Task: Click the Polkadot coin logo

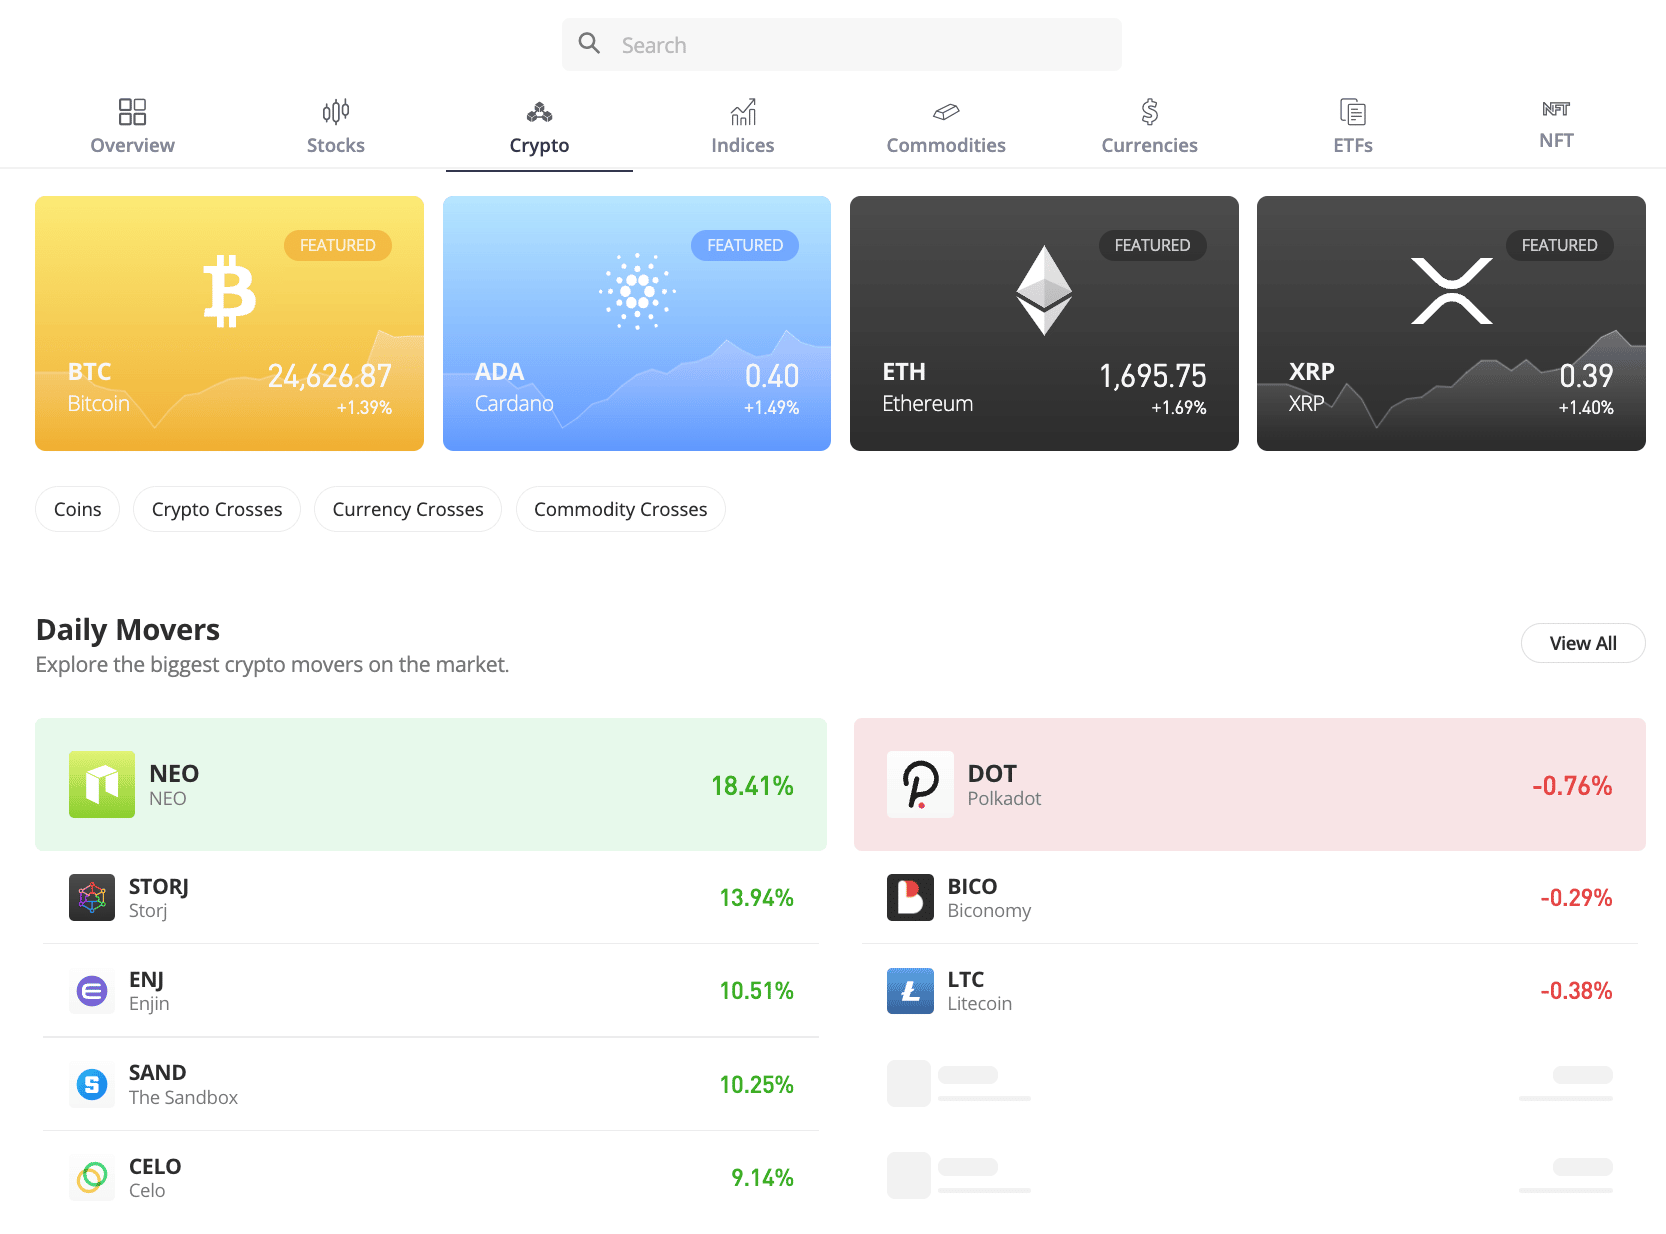Action: 920,784
